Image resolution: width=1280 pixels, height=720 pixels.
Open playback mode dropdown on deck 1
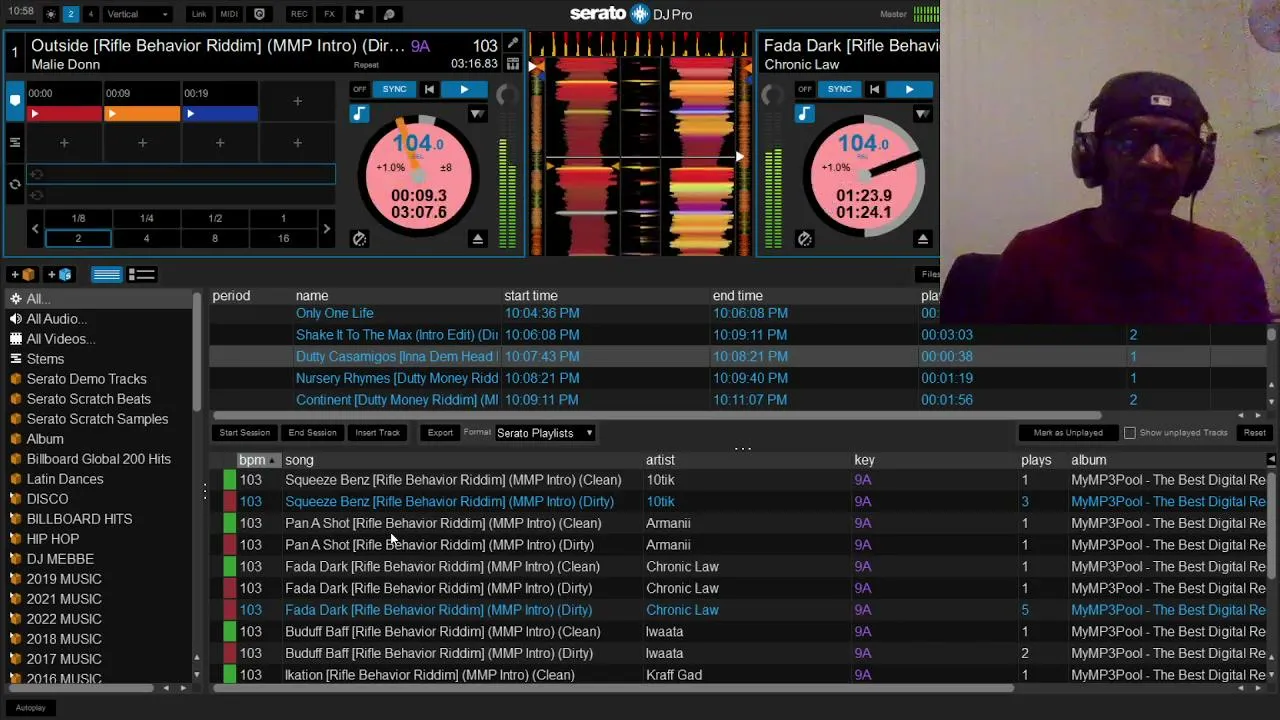477,114
